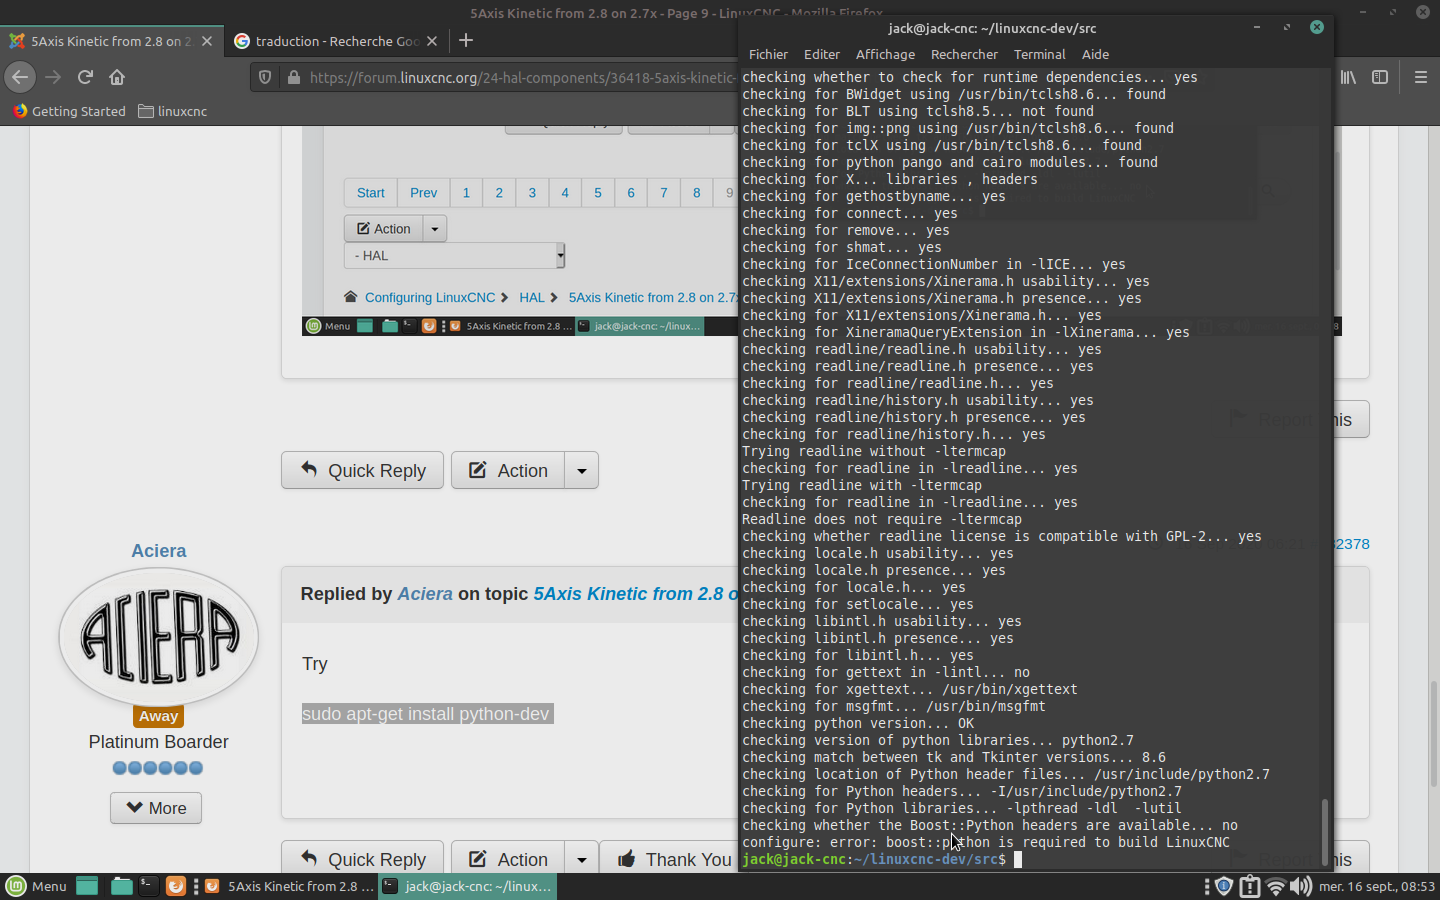This screenshot has height=900, width=1440.
Task: Close the 5Axis Kinetic tab
Action: 207,41
